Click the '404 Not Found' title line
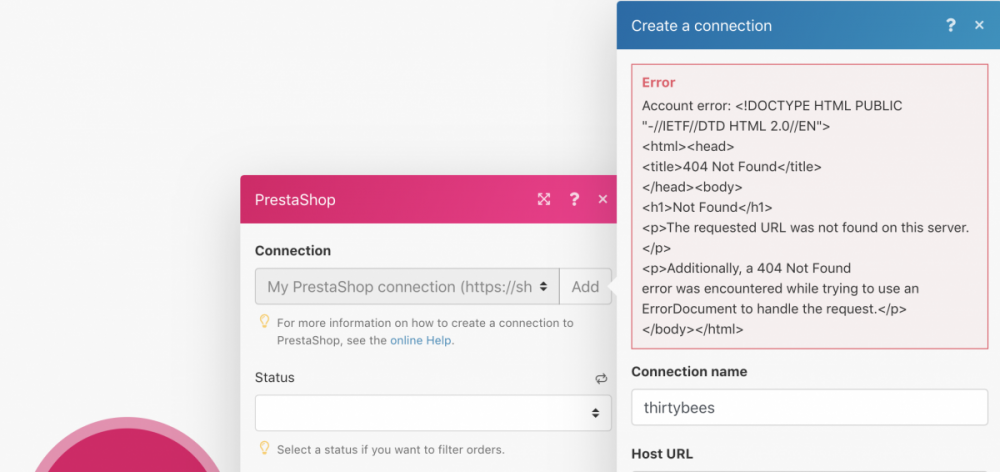 coord(732,167)
